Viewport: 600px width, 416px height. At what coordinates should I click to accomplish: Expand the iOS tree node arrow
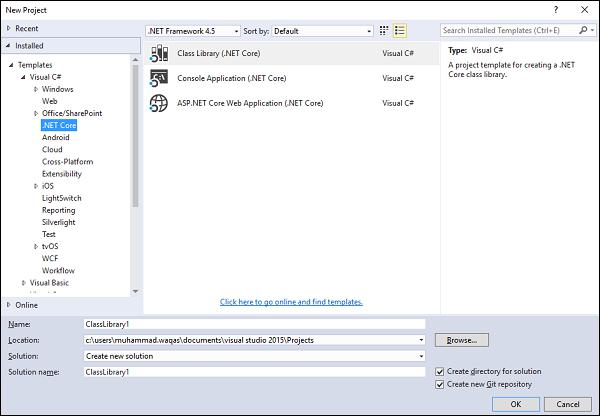36,186
